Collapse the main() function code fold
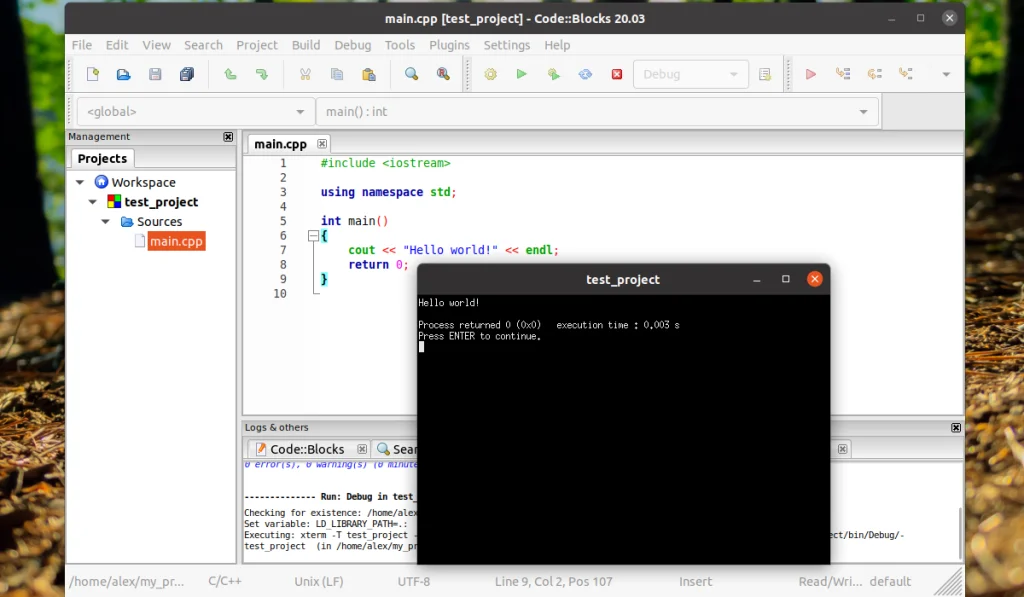Screen dimensions: 1024x597 (x=311, y=235)
